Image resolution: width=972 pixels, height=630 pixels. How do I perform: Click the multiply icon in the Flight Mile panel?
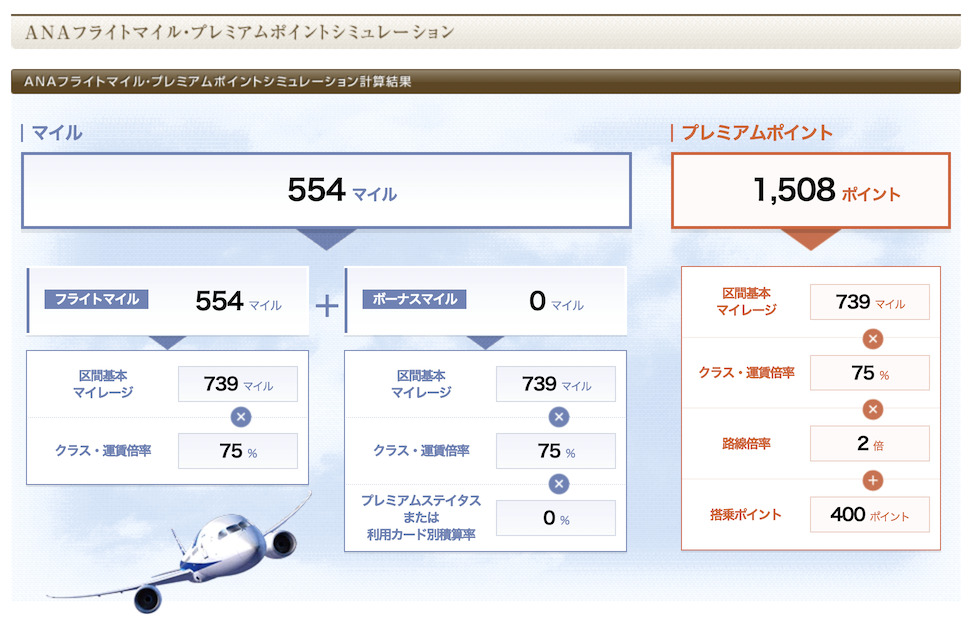[241, 417]
